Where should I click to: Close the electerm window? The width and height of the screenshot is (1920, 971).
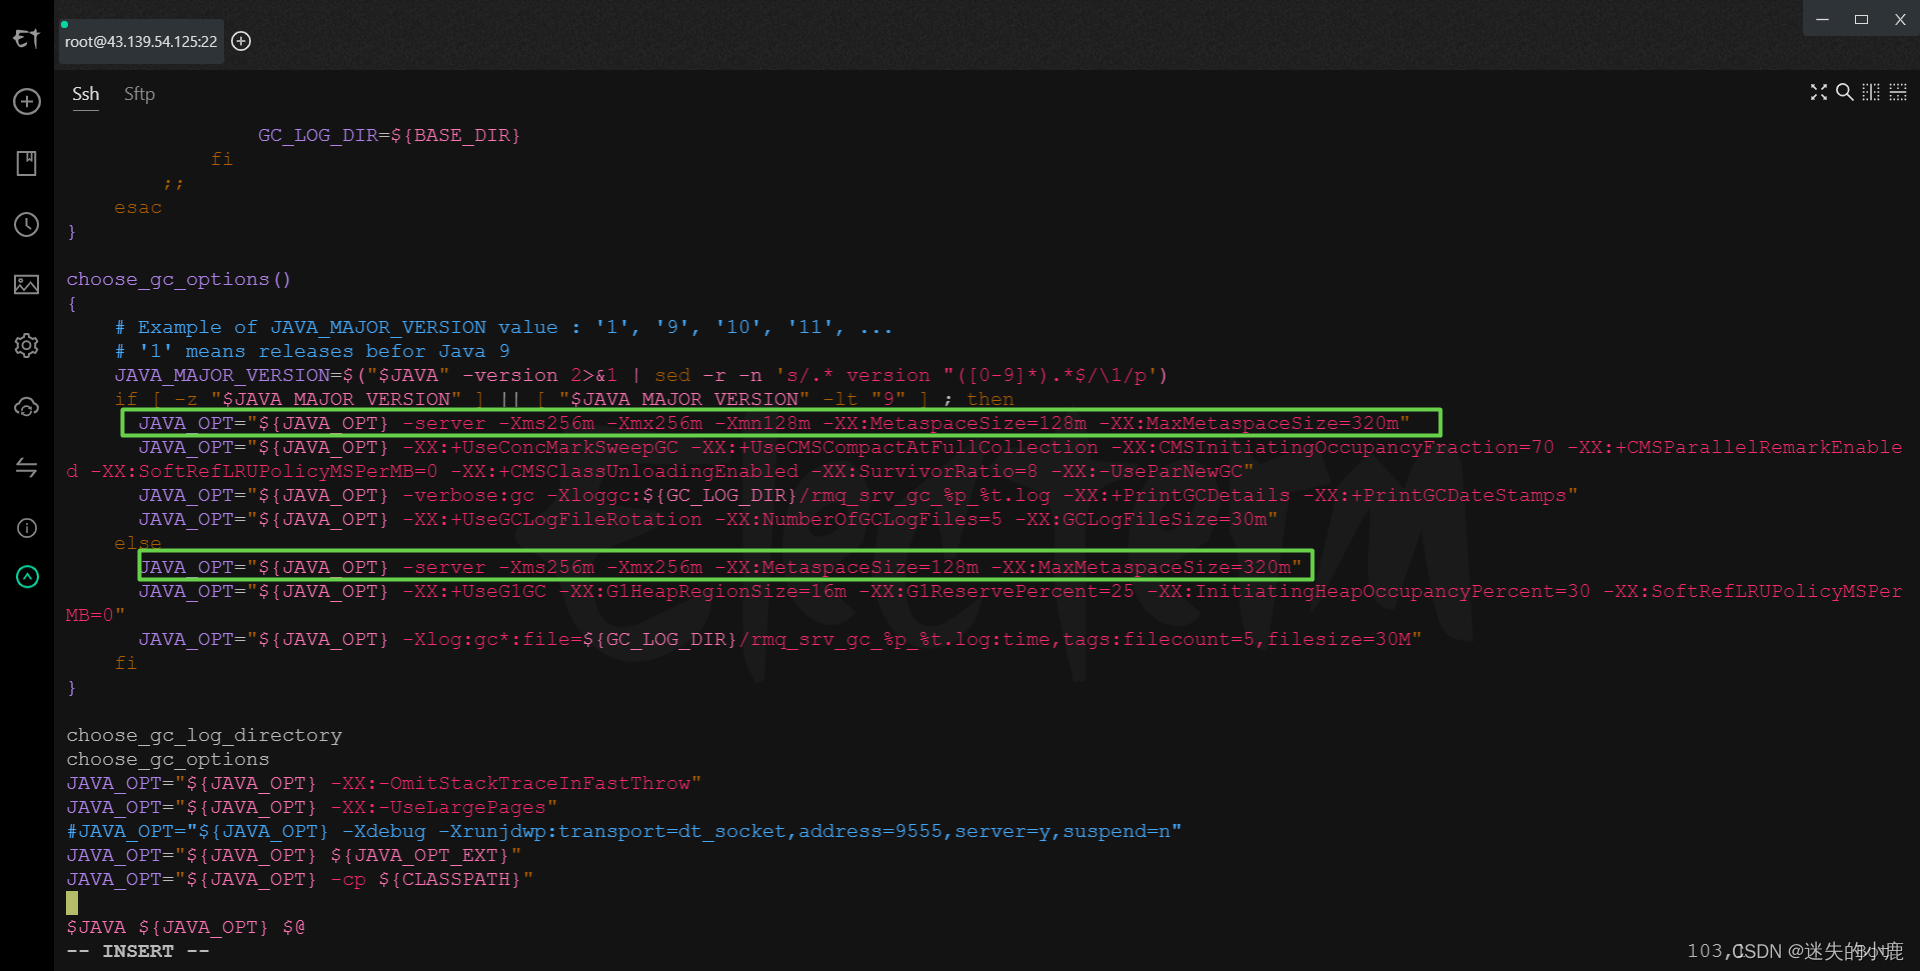1900,19
